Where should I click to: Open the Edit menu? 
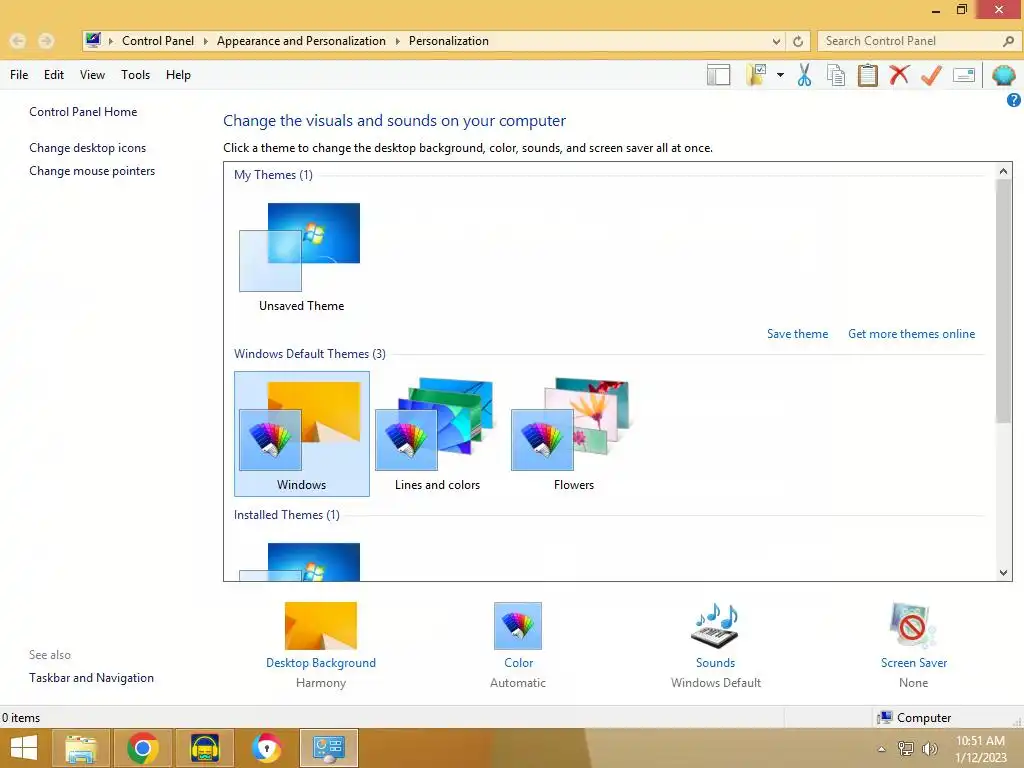[x=54, y=74]
